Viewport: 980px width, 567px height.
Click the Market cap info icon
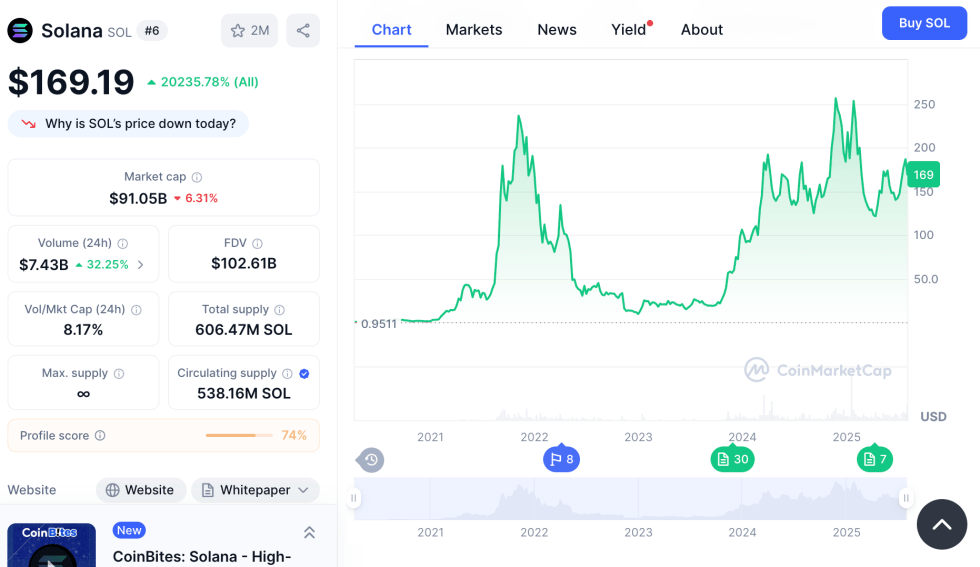tap(197, 177)
